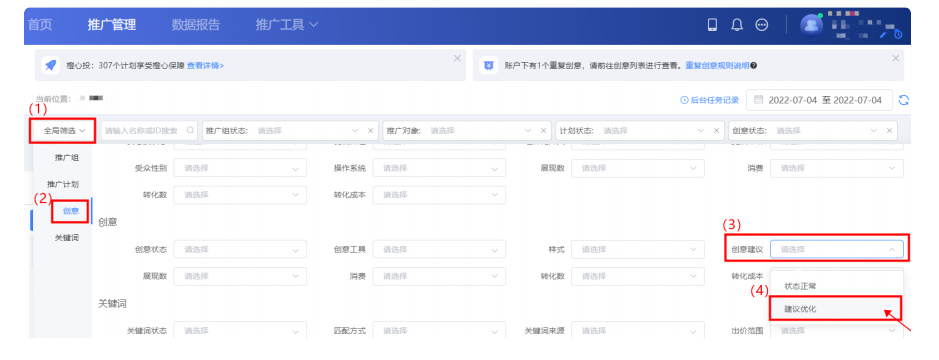Open the user avatar profile
939x360 pixels.
[811, 25]
